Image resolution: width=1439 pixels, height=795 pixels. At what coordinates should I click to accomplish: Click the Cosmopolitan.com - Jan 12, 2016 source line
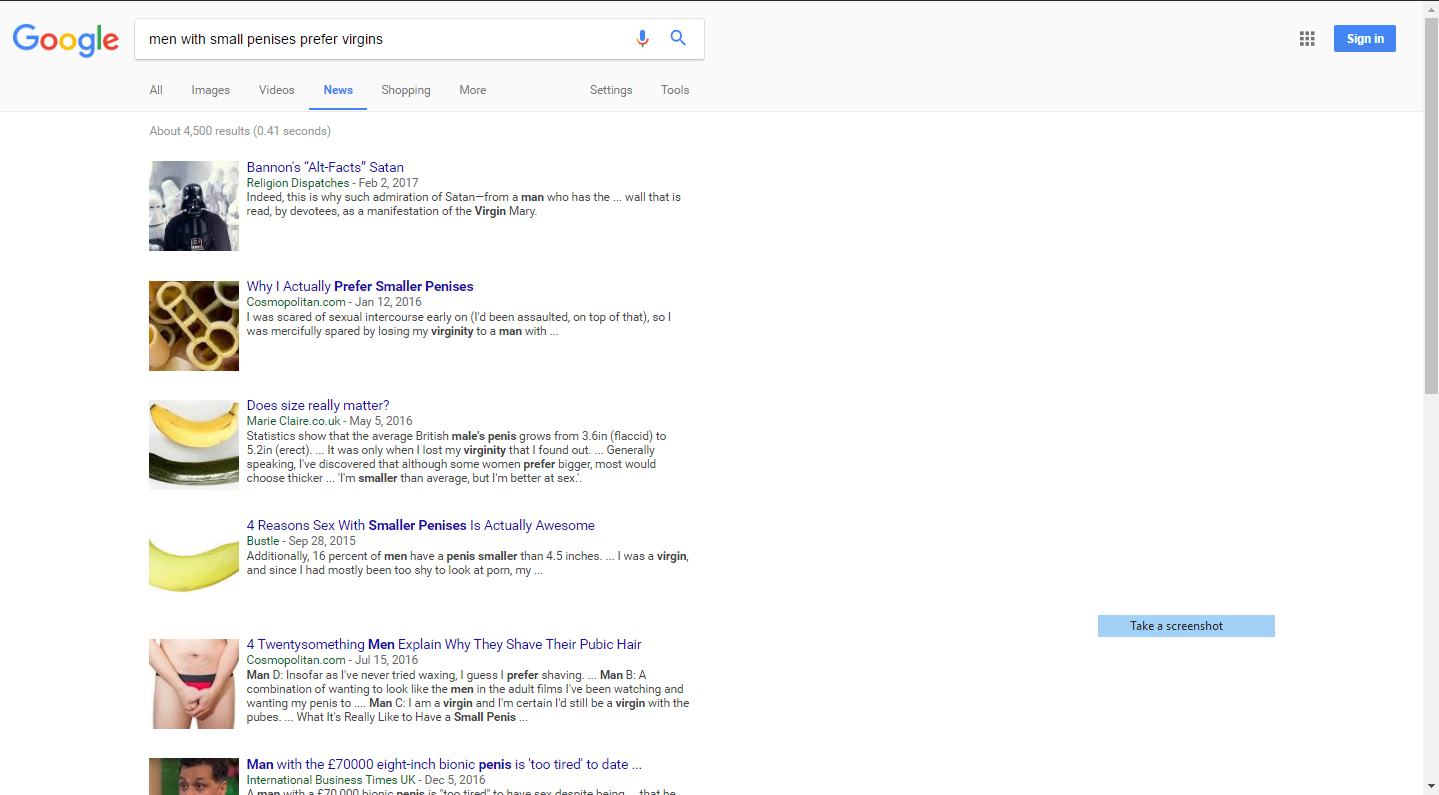(x=334, y=302)
